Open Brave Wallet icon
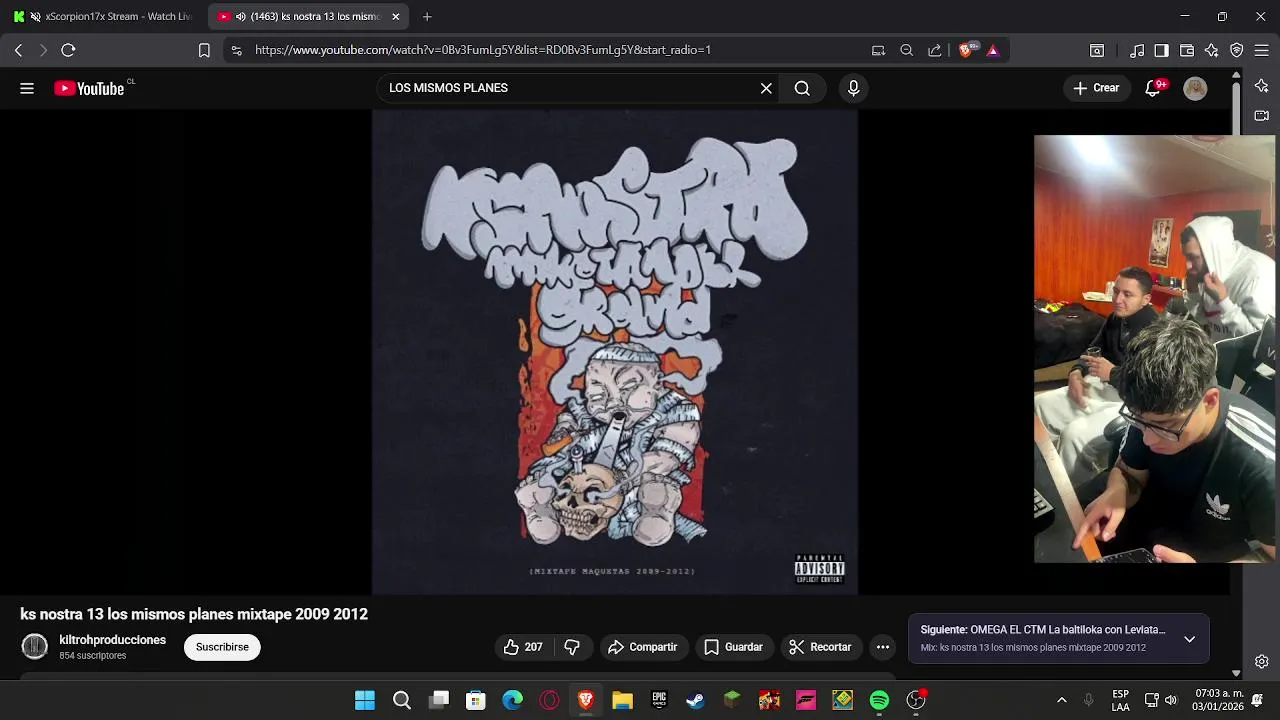Image resolution: width=1280 pixels, height=720 pixels. click(1187, 50)
